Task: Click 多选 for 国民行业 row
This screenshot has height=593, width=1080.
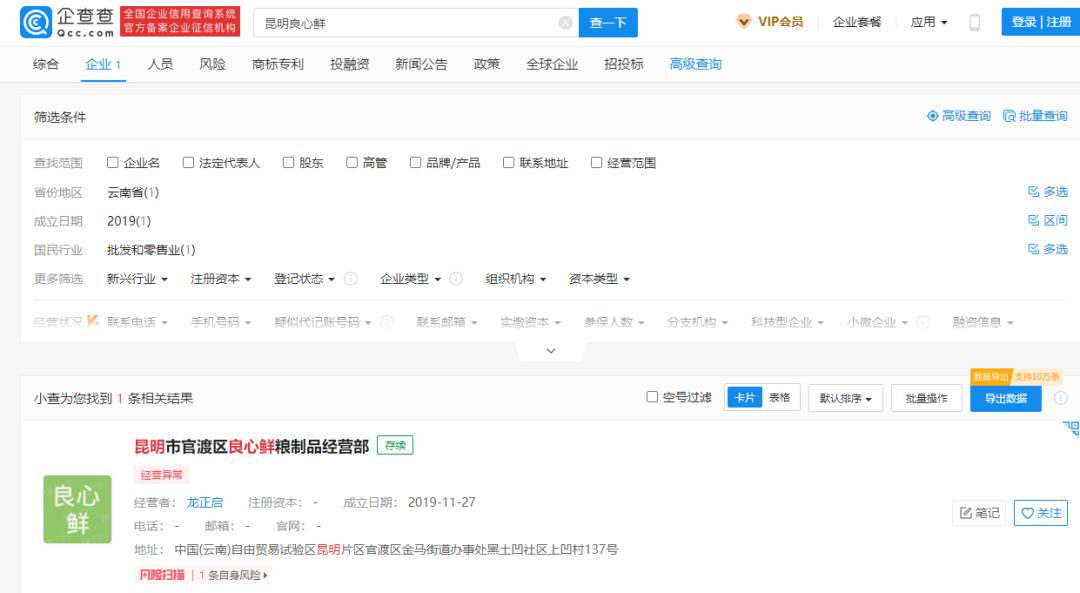Action: pyautogui.click(x=1048, y=249)
